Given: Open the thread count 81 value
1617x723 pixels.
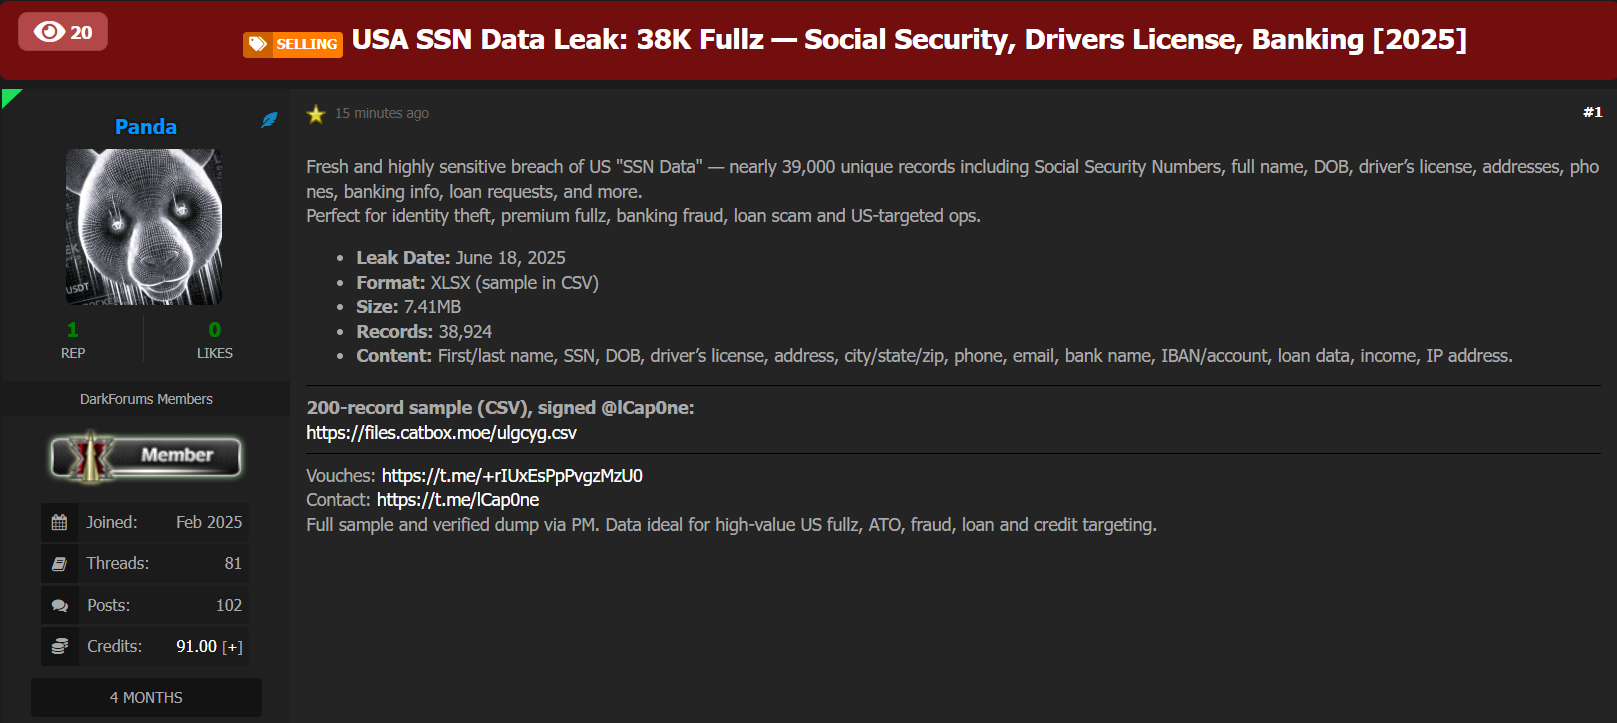Looking at the screenshot, I should (x=233, y=563).
